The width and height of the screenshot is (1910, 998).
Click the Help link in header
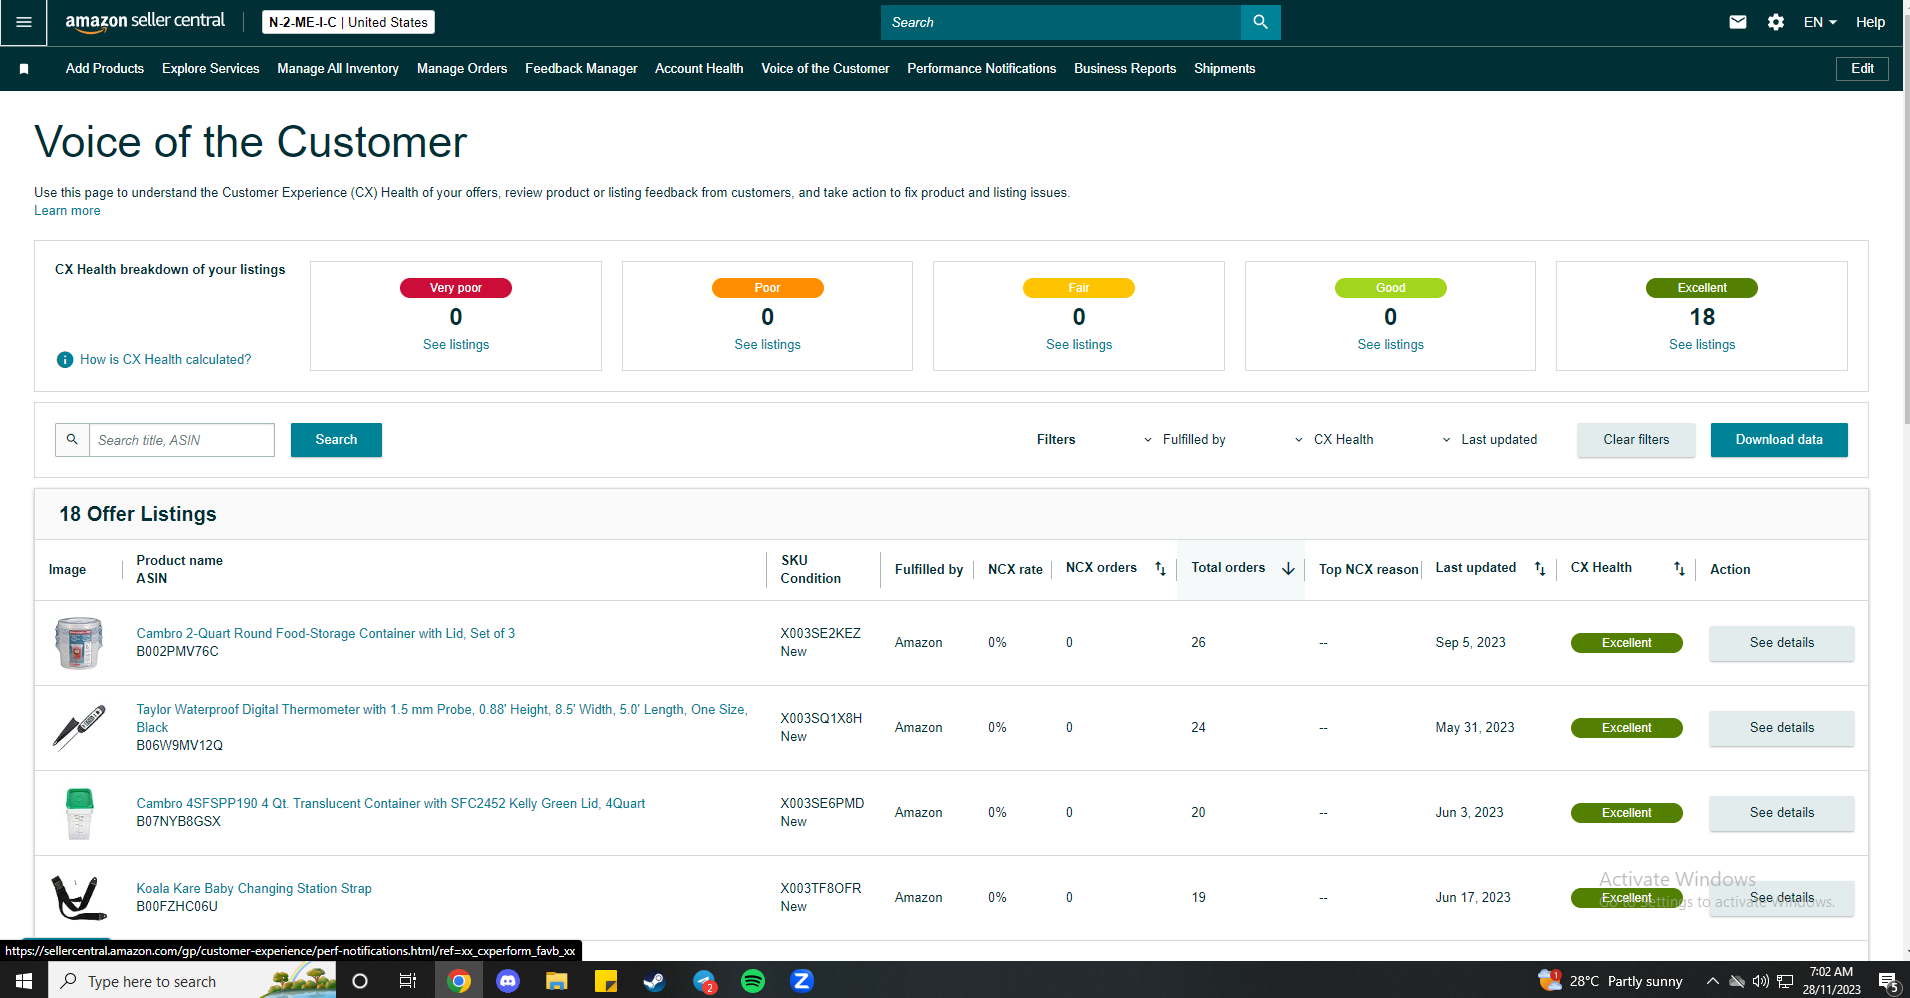(x=1870, y=22)
